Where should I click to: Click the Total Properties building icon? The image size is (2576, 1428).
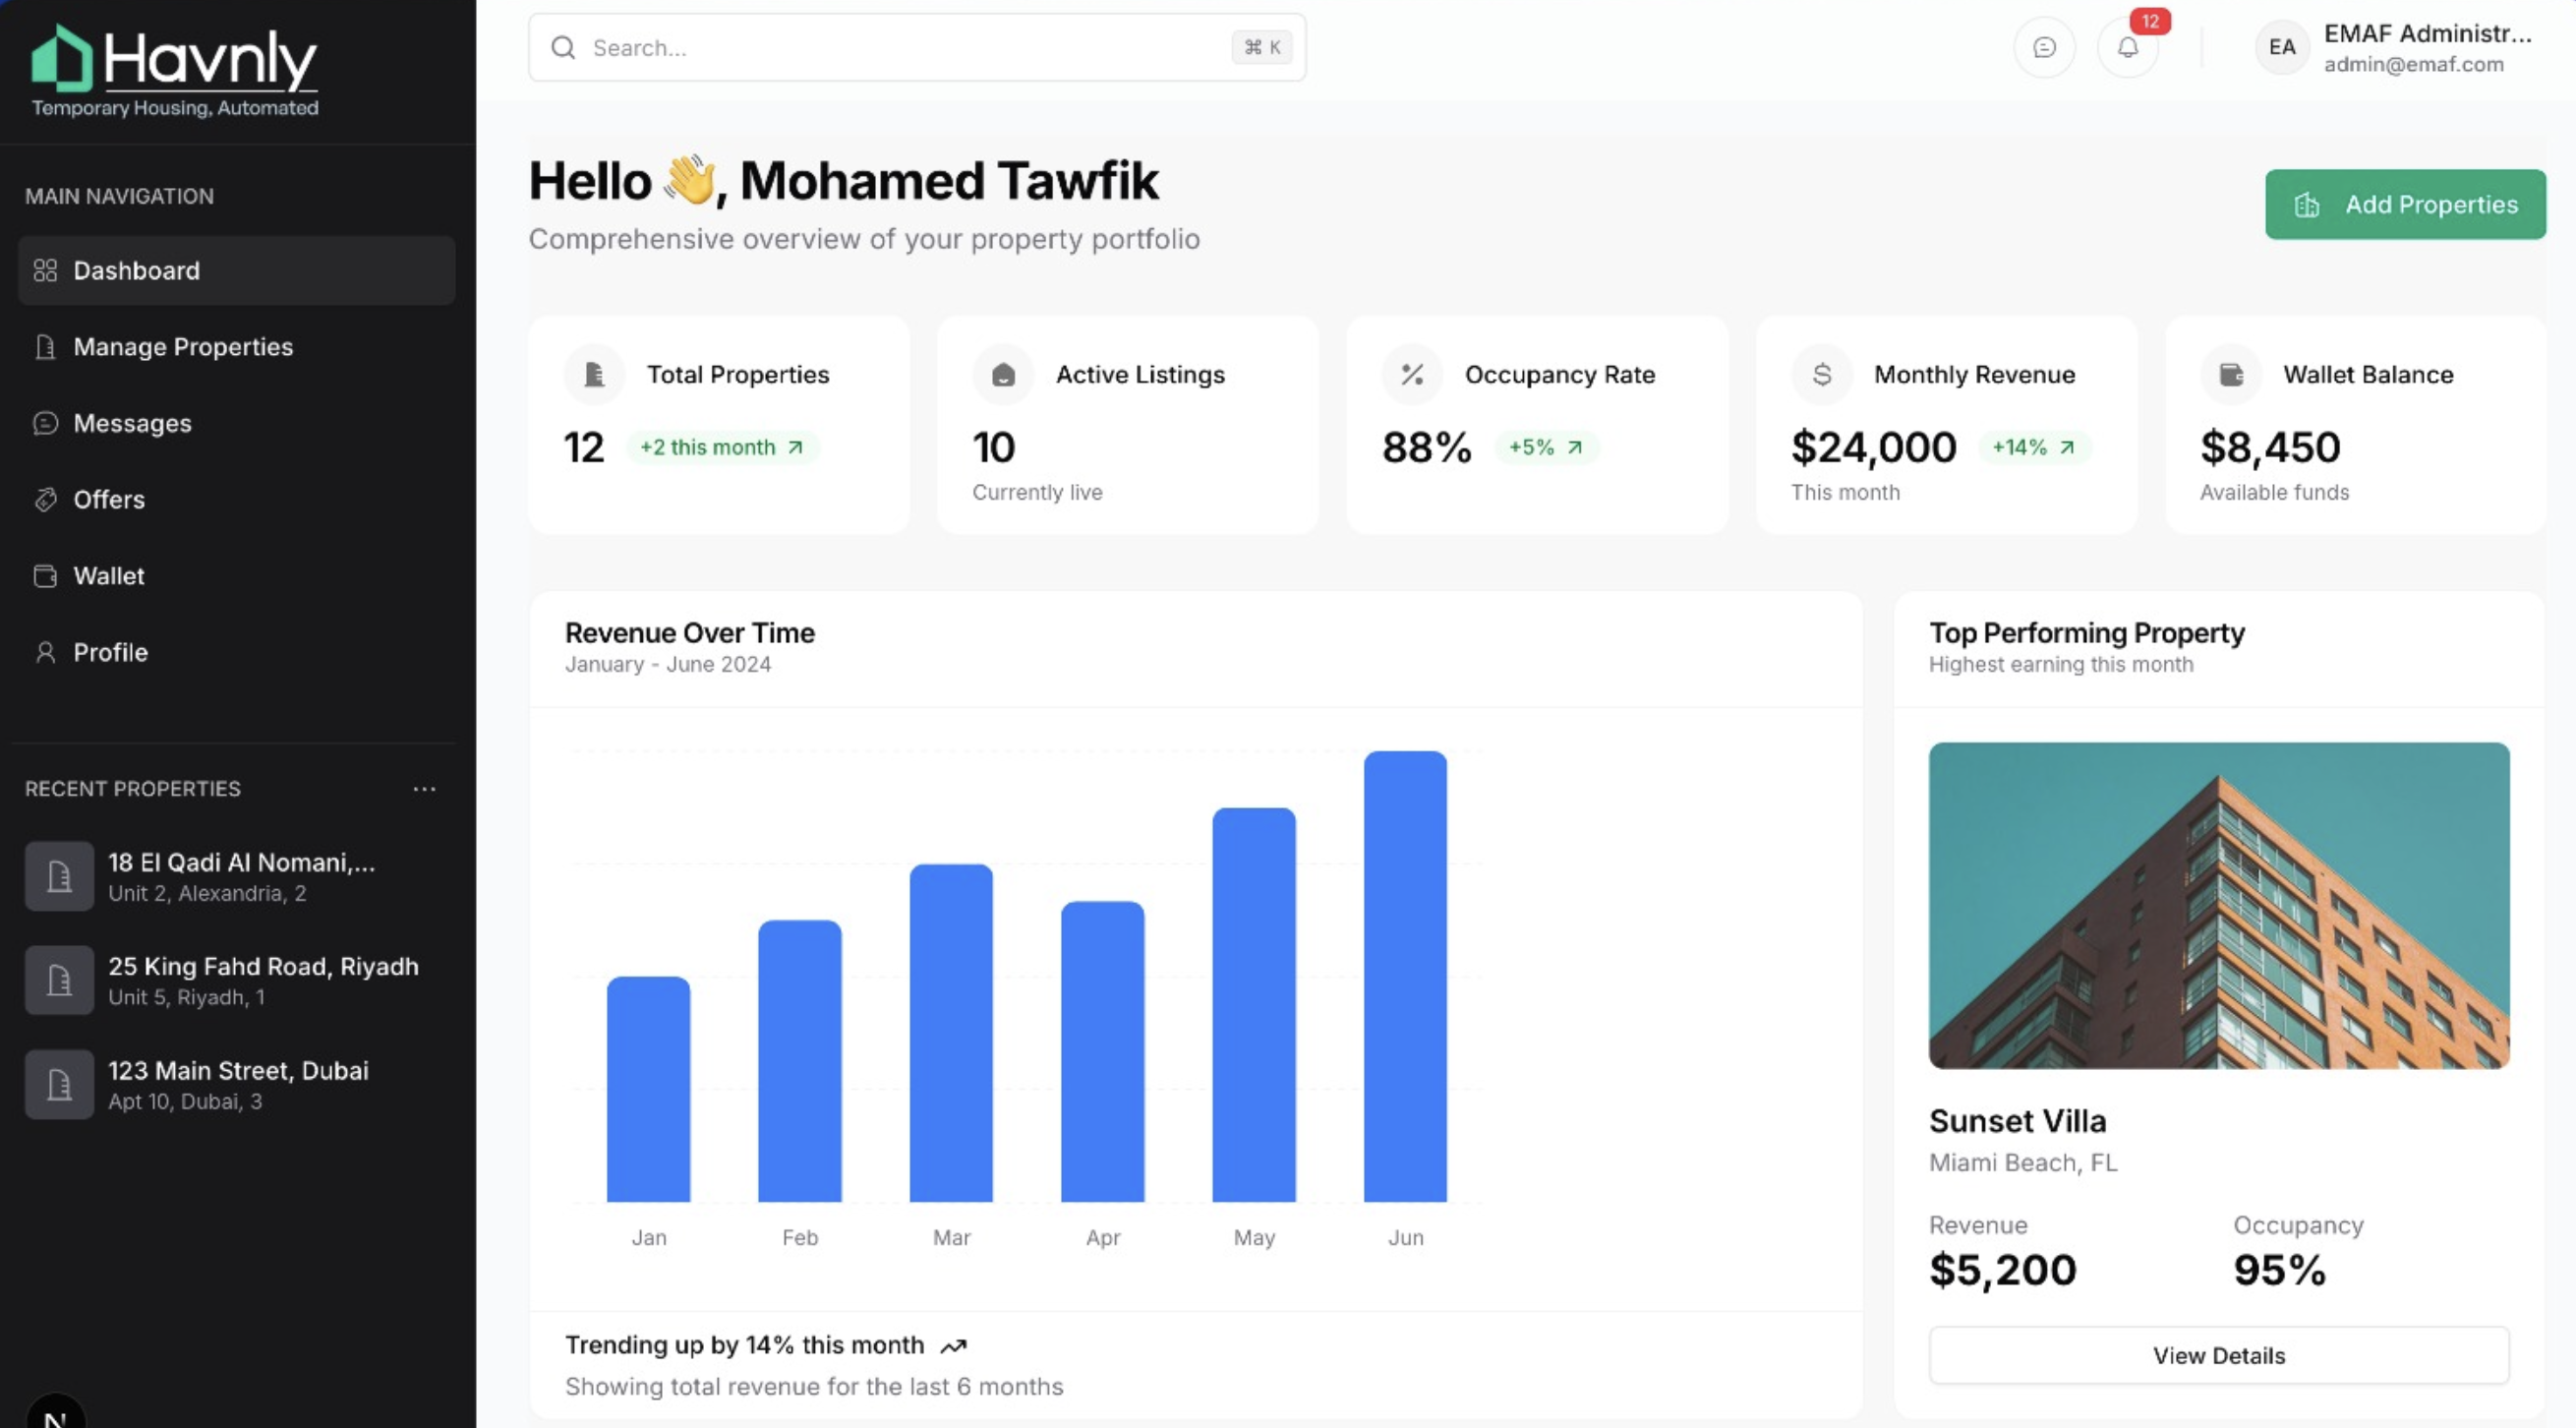594,375
